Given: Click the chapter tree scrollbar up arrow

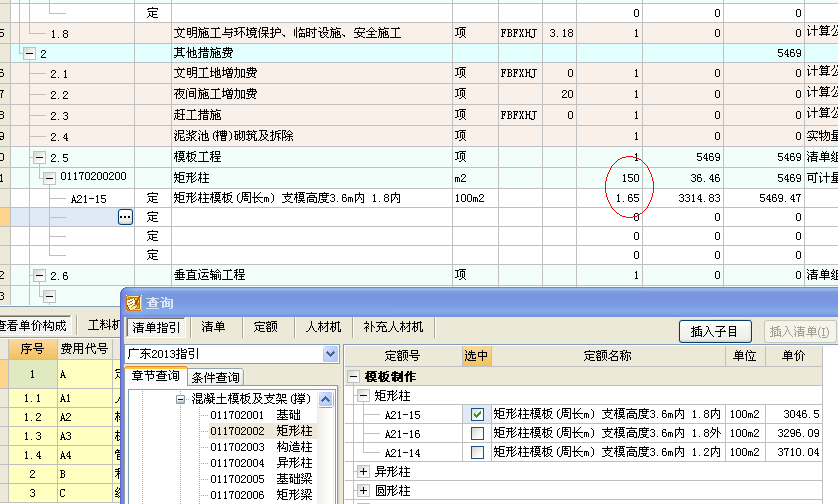Looking at the screenshot, I should tap(325, 399).
